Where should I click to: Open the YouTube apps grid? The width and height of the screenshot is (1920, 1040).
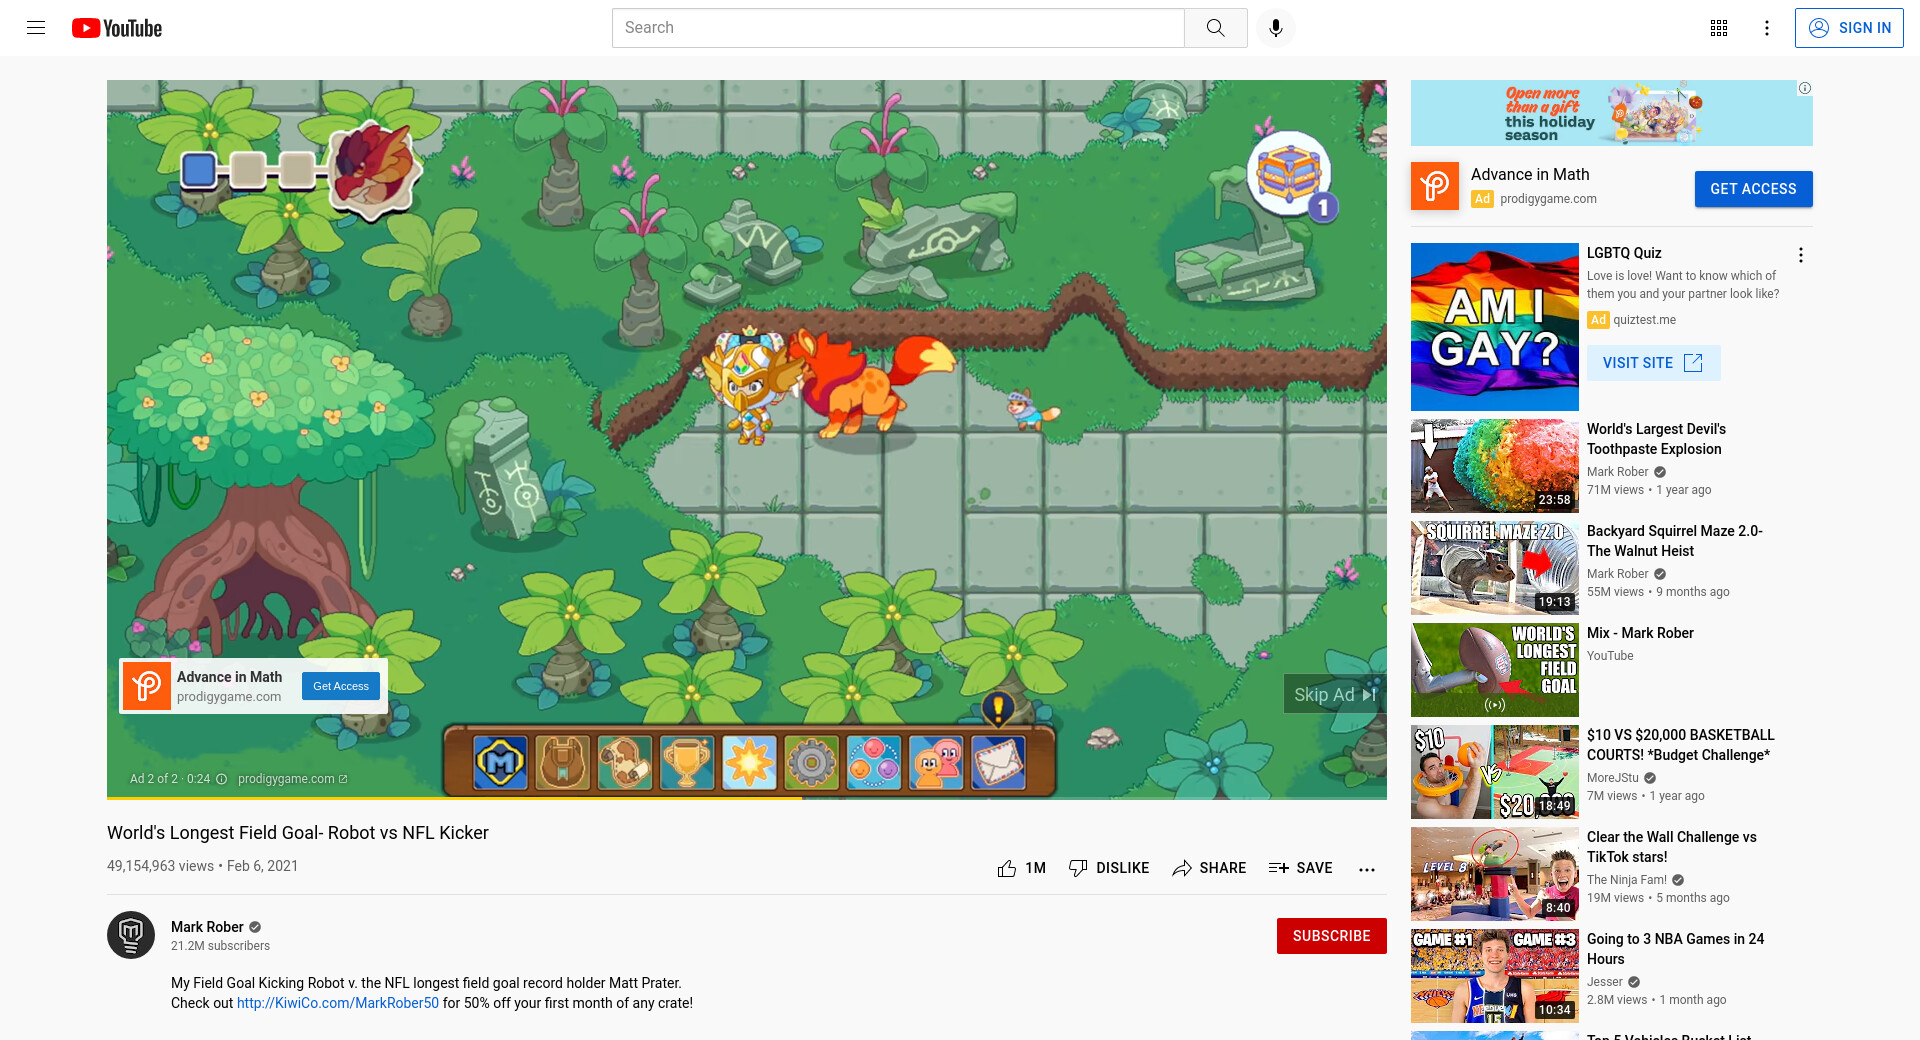pos(1719,28)
